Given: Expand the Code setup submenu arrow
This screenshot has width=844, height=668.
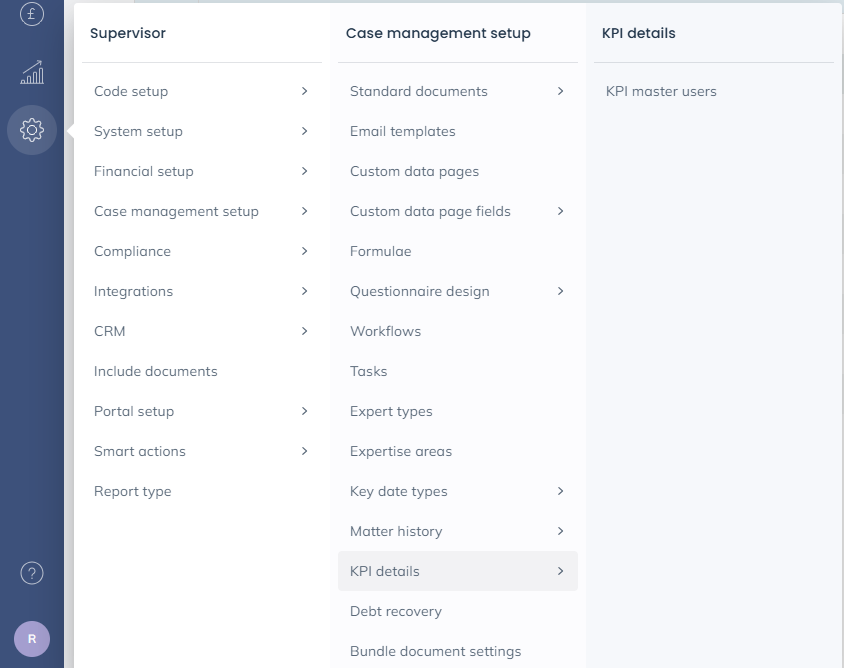Looking at the screenshot, I should pyautogui.click(x=304, y=91).
